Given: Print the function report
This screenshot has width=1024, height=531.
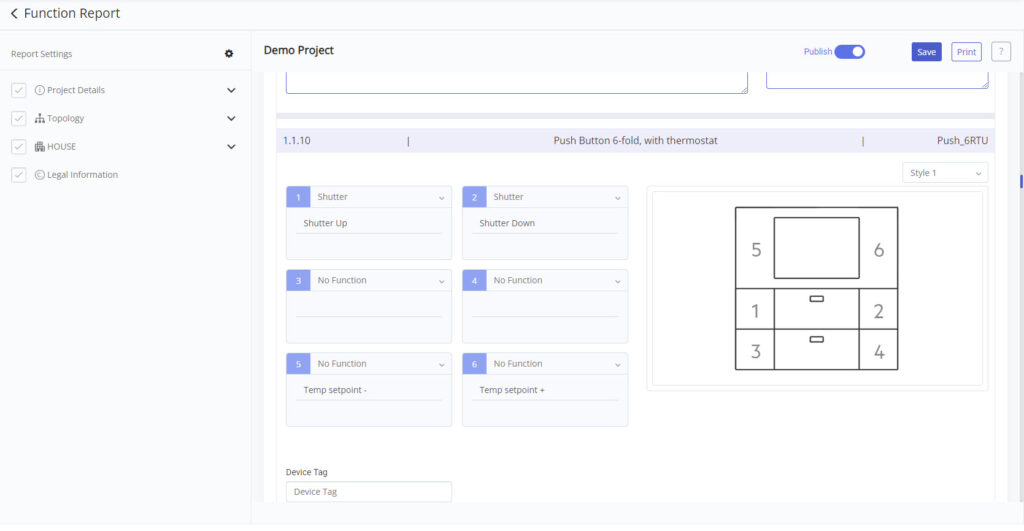Looking at the screenshot, I should pyautogui.click(x=966, y=52).
